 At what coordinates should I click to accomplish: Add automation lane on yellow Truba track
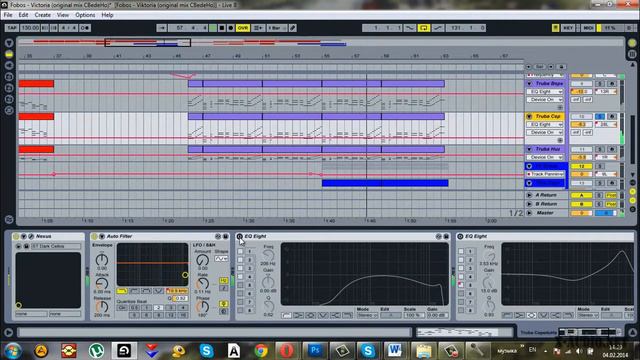[x=560, y=140]
